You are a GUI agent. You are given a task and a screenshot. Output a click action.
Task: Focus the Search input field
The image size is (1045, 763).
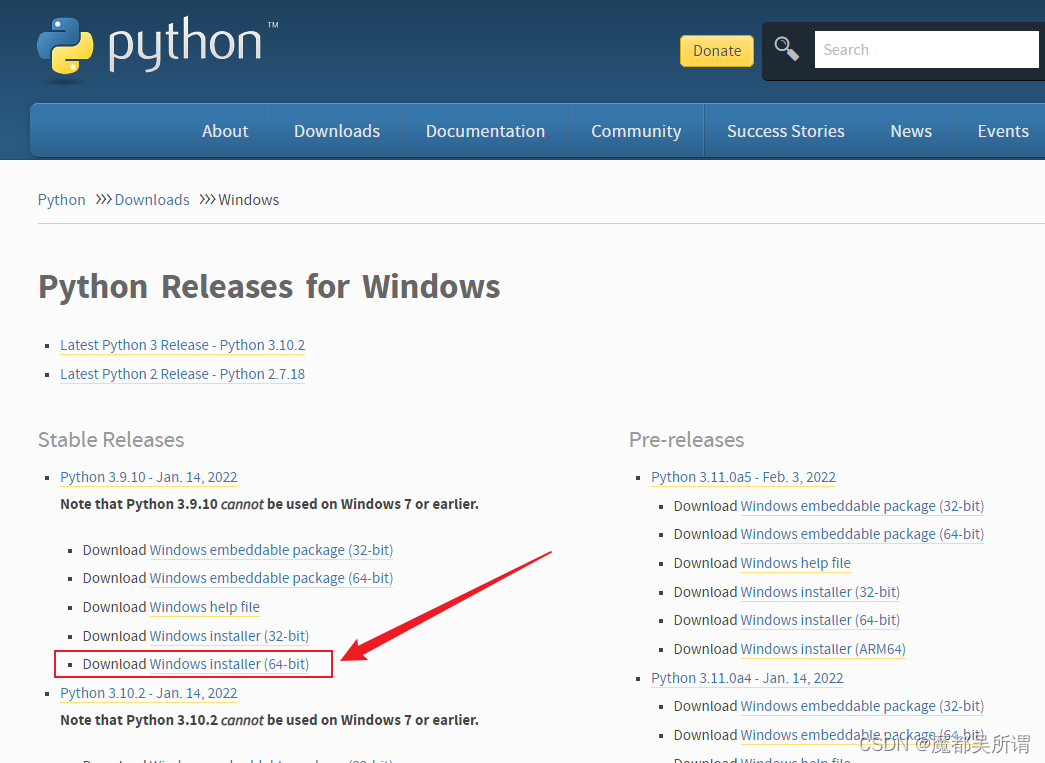click(926, 49)
